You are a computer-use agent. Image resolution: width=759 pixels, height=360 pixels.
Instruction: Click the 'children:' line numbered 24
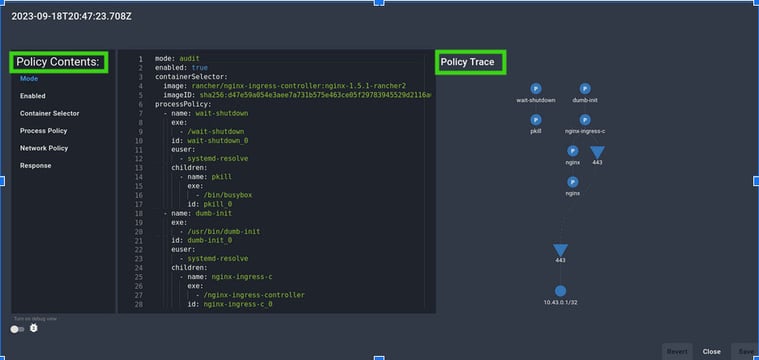[x=189, y=268]
